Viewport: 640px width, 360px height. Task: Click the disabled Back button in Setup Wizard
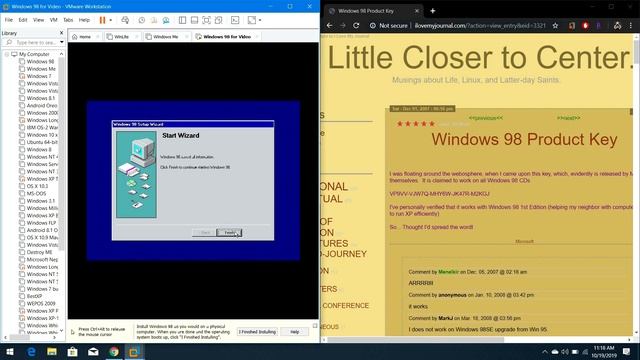click(204, 233)
